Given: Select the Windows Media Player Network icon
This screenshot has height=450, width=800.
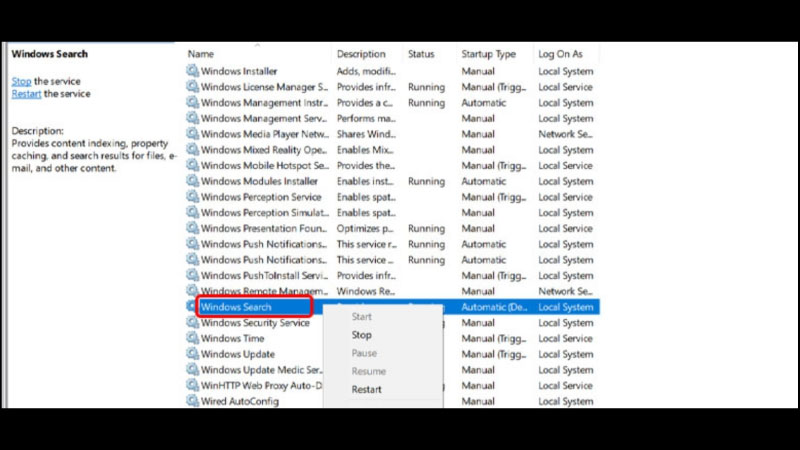Looking at the screenshot, I should pos(193,134).
